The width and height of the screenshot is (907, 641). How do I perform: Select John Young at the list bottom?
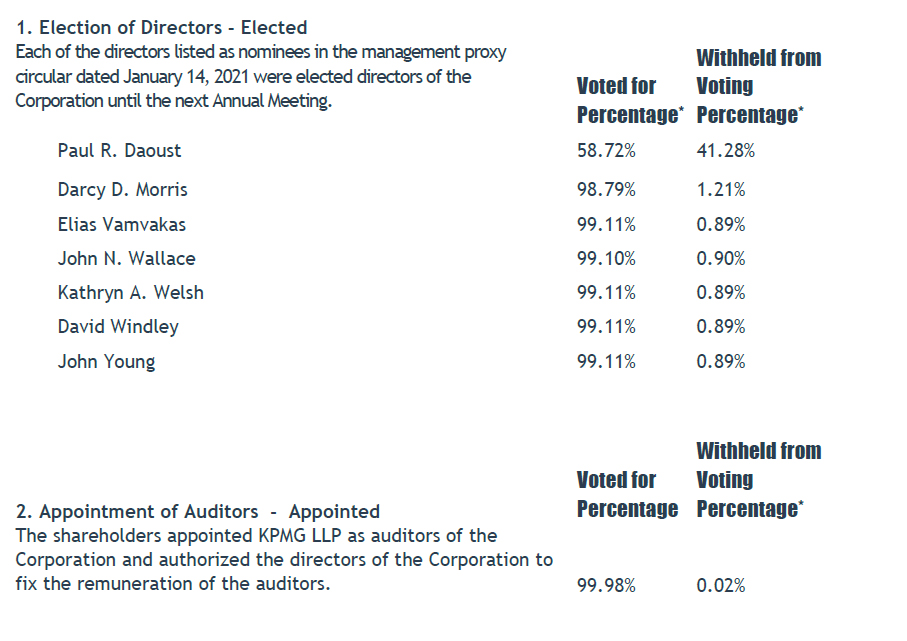coord(106,362)
